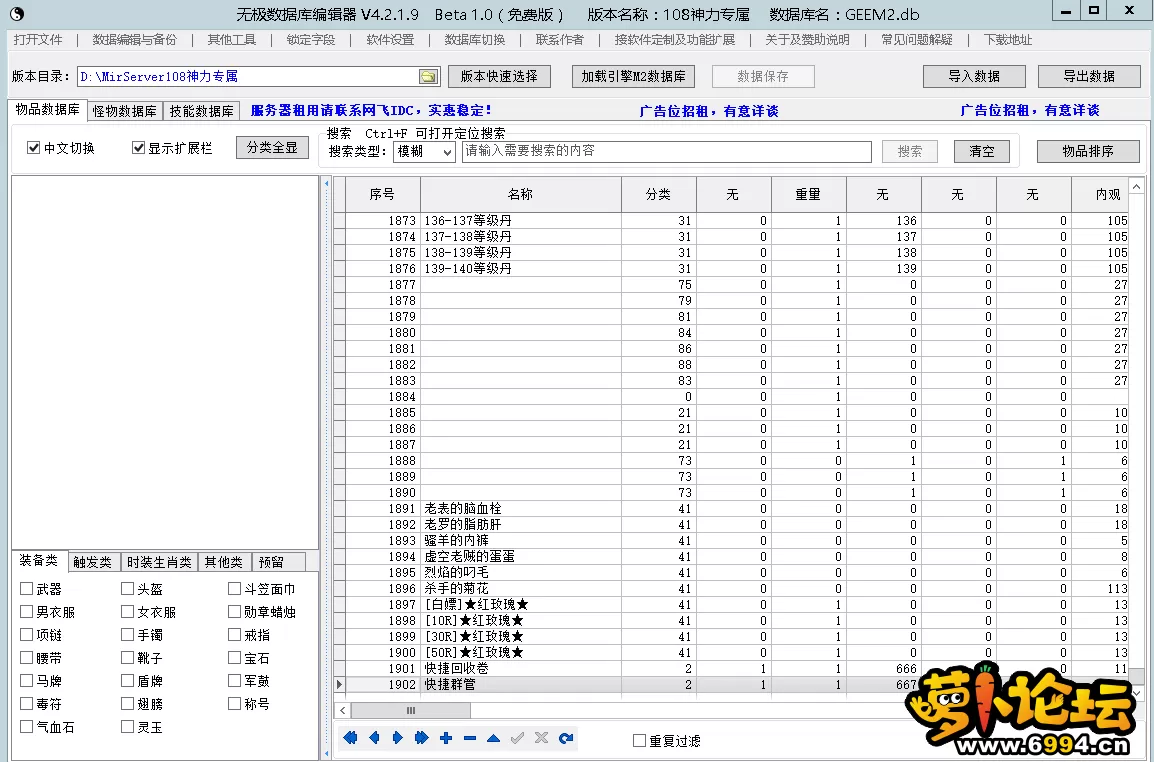Screen dimensions: 1154x762
Task: Open folder browse icon beside version path
Action: [x=428, y=77]
